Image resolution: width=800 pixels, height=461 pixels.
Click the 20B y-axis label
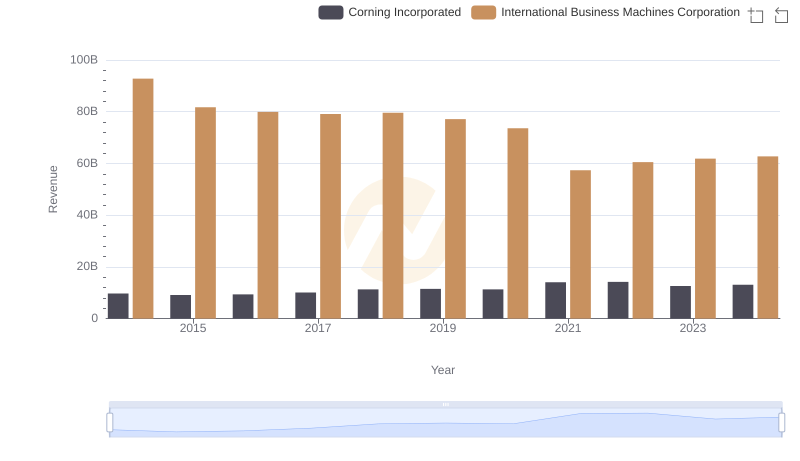click(87, 266)
